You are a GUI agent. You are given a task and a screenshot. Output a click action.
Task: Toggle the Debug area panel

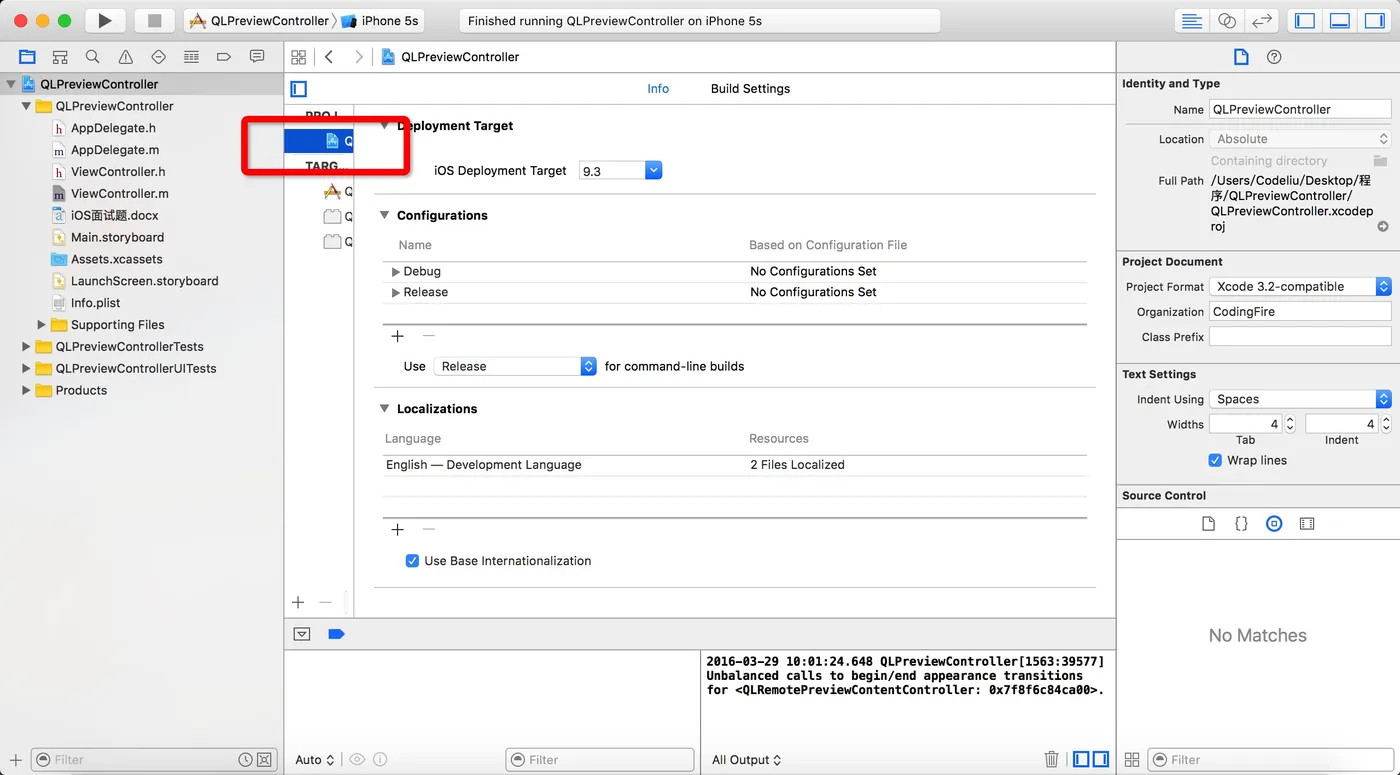pos(1340,20)
